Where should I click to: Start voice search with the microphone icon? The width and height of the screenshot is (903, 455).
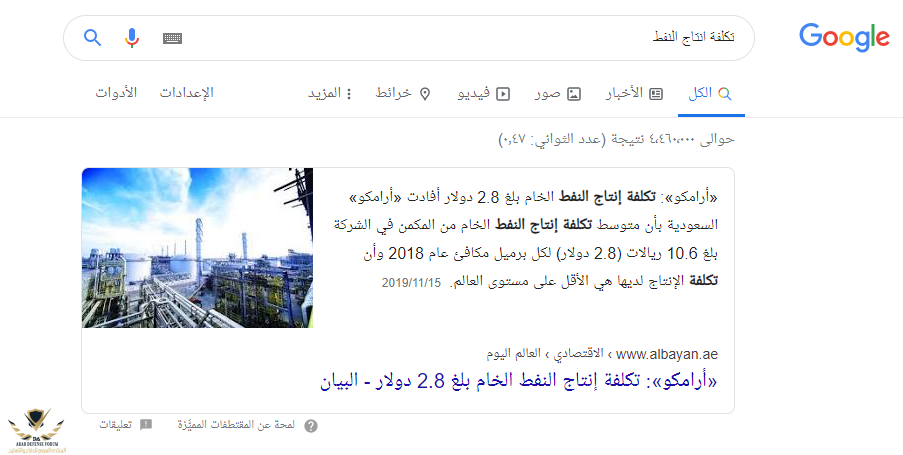[132, 38]
